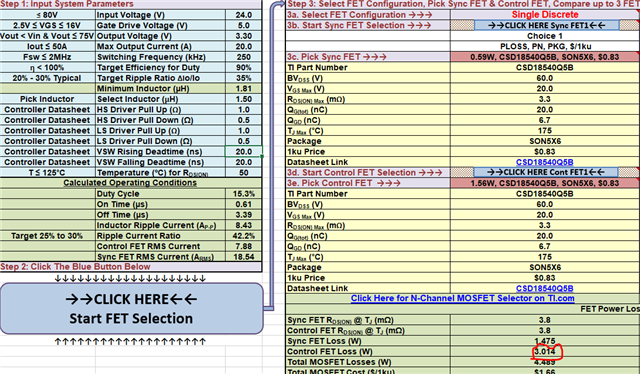Select the Temperature for RDS(ON) value 50
The image size is (640, 374).
coord(244,173)
